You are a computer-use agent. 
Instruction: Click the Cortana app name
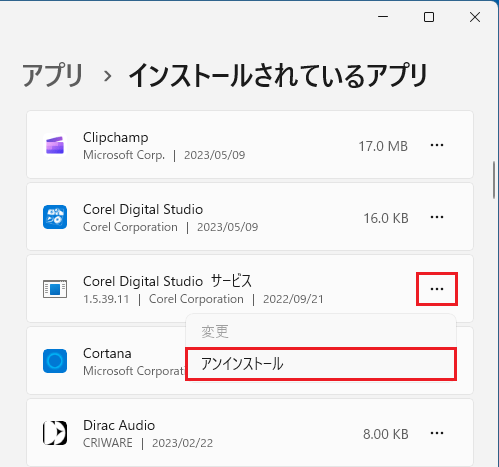click(107, 353)
